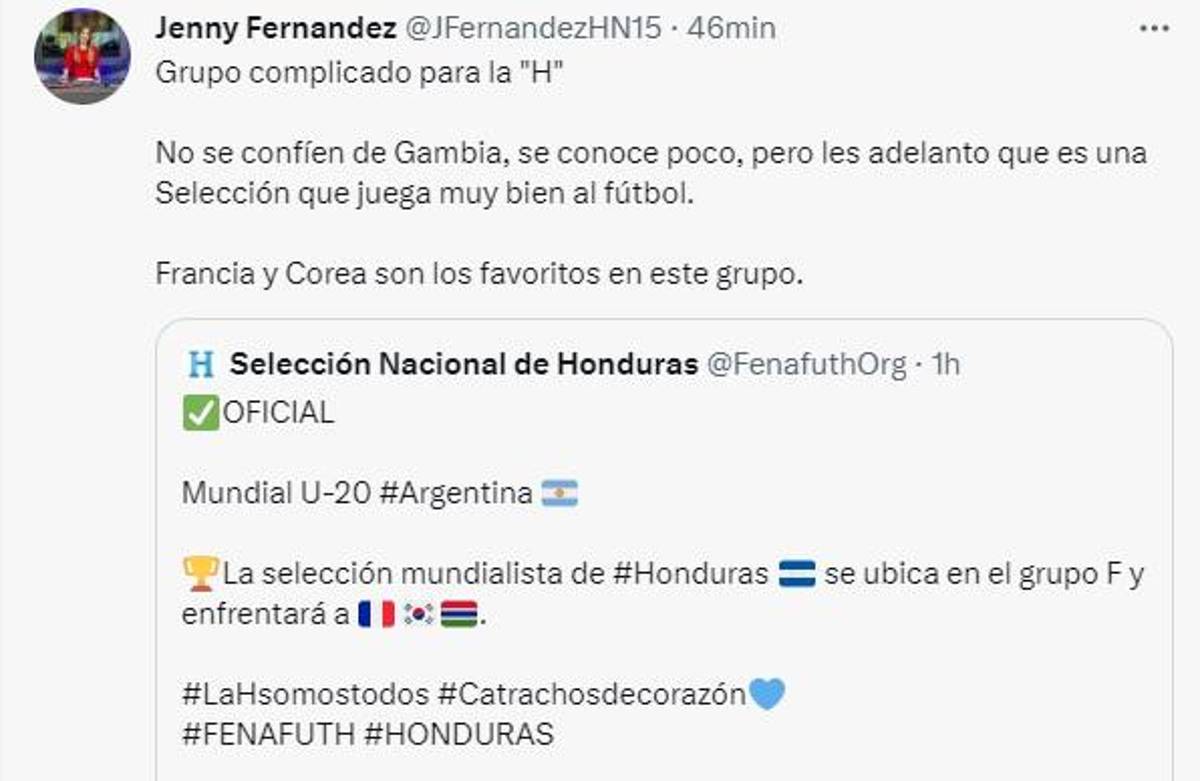Click the trophy emoji in the quoted tweet
This screenshot has height=781, width=1200.
pyautogui.click(x=201, y=570)
